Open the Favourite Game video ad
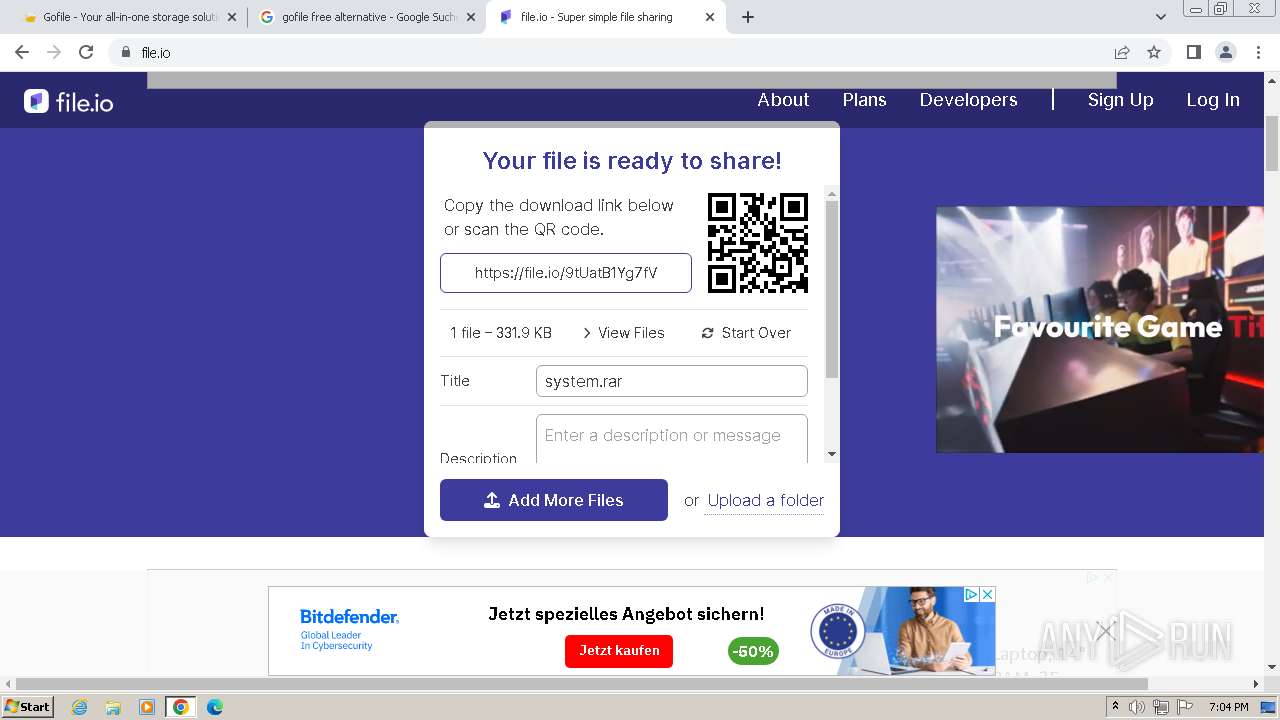 click(x=1100, y=330)
